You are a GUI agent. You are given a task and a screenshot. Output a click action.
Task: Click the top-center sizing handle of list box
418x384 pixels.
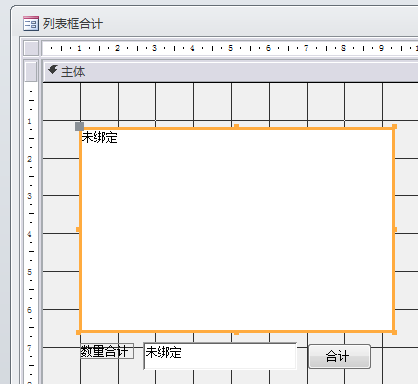236,126
